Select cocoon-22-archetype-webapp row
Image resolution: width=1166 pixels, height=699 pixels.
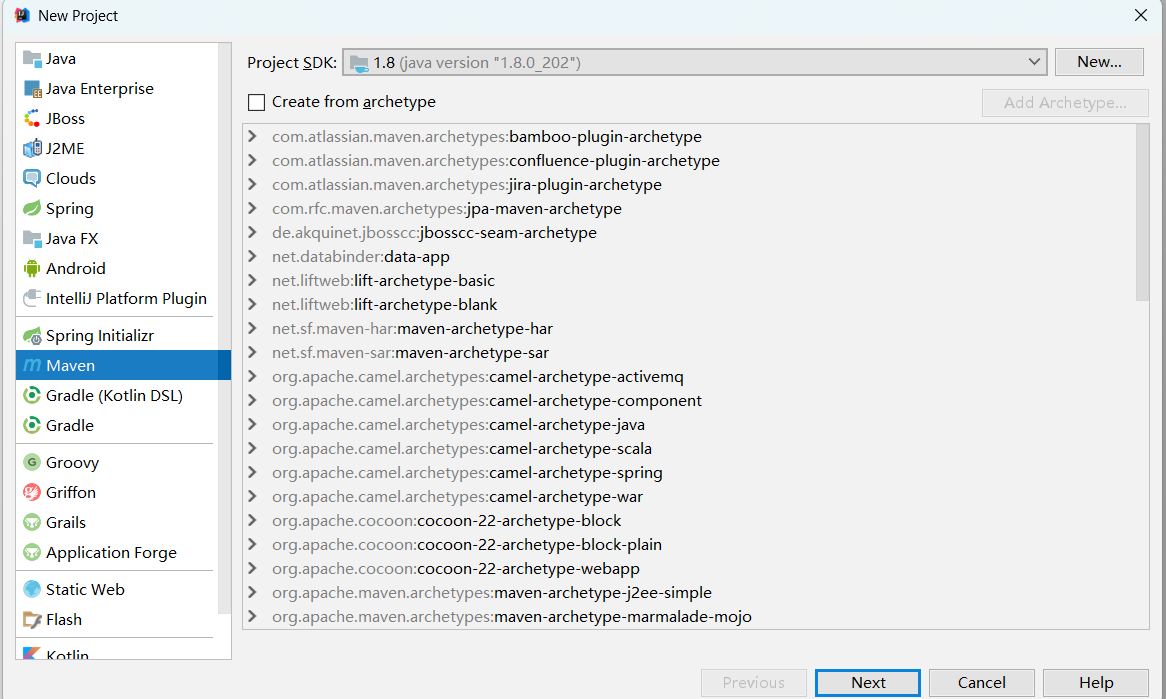689,568
